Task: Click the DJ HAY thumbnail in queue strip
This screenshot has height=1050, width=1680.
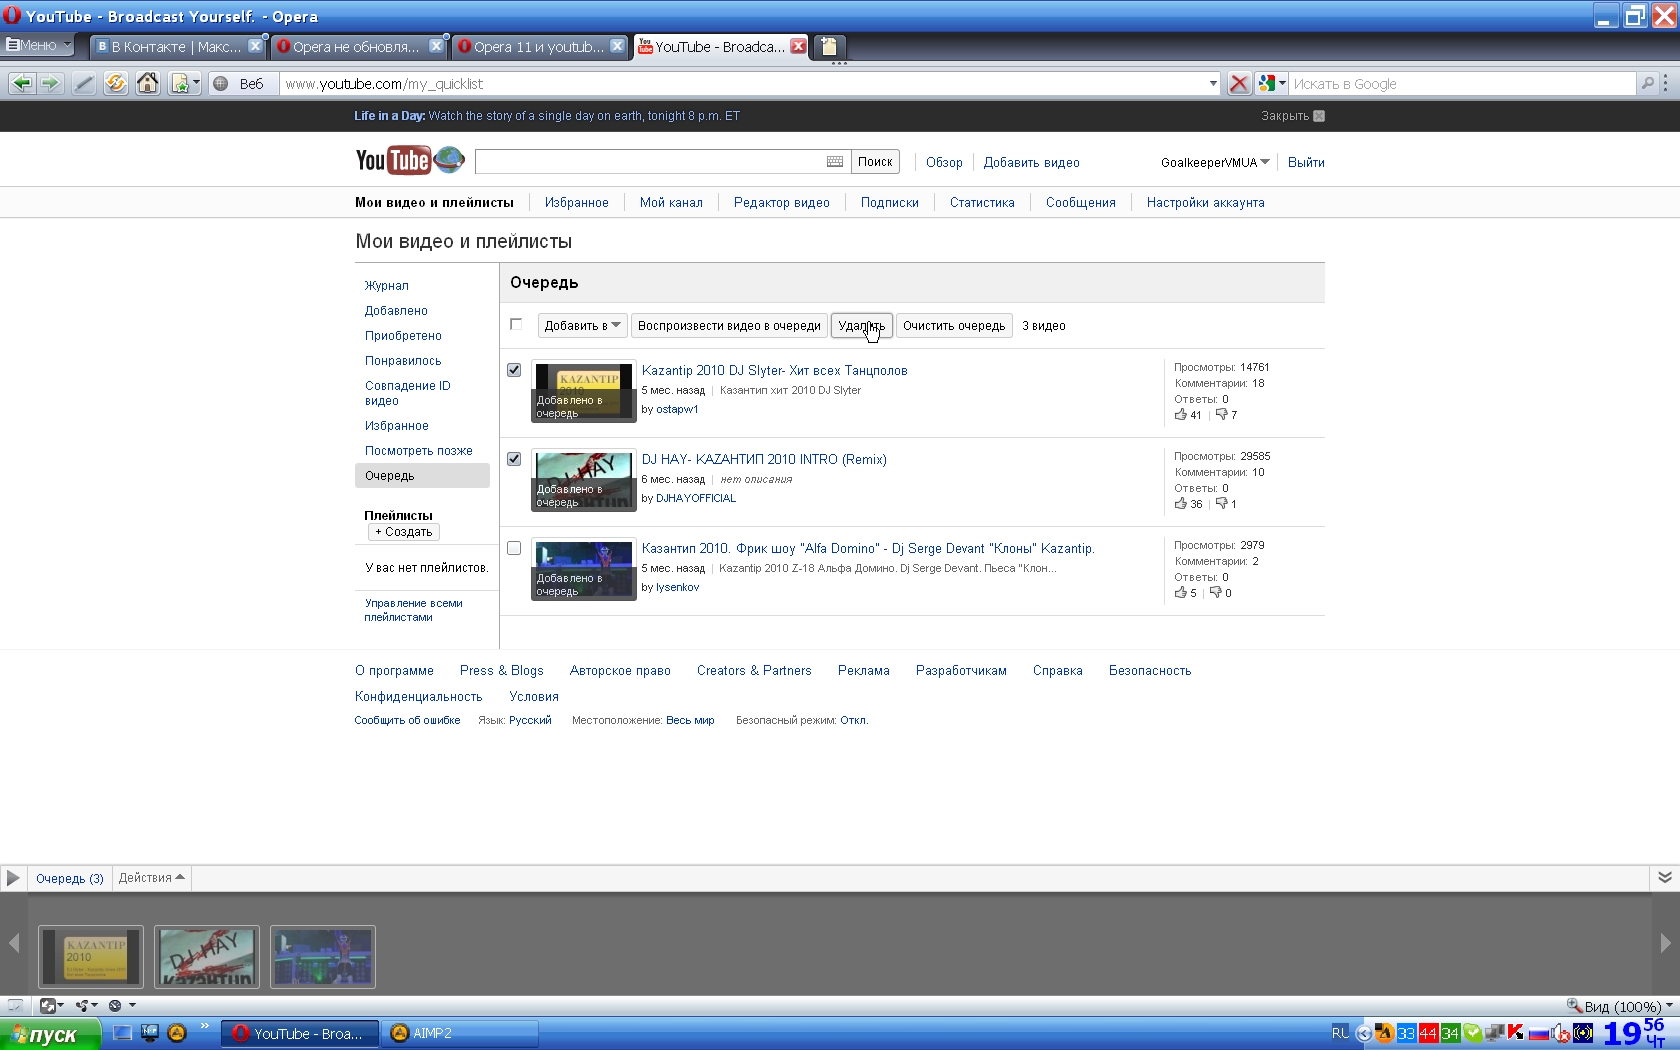Action: click(207, 957)
